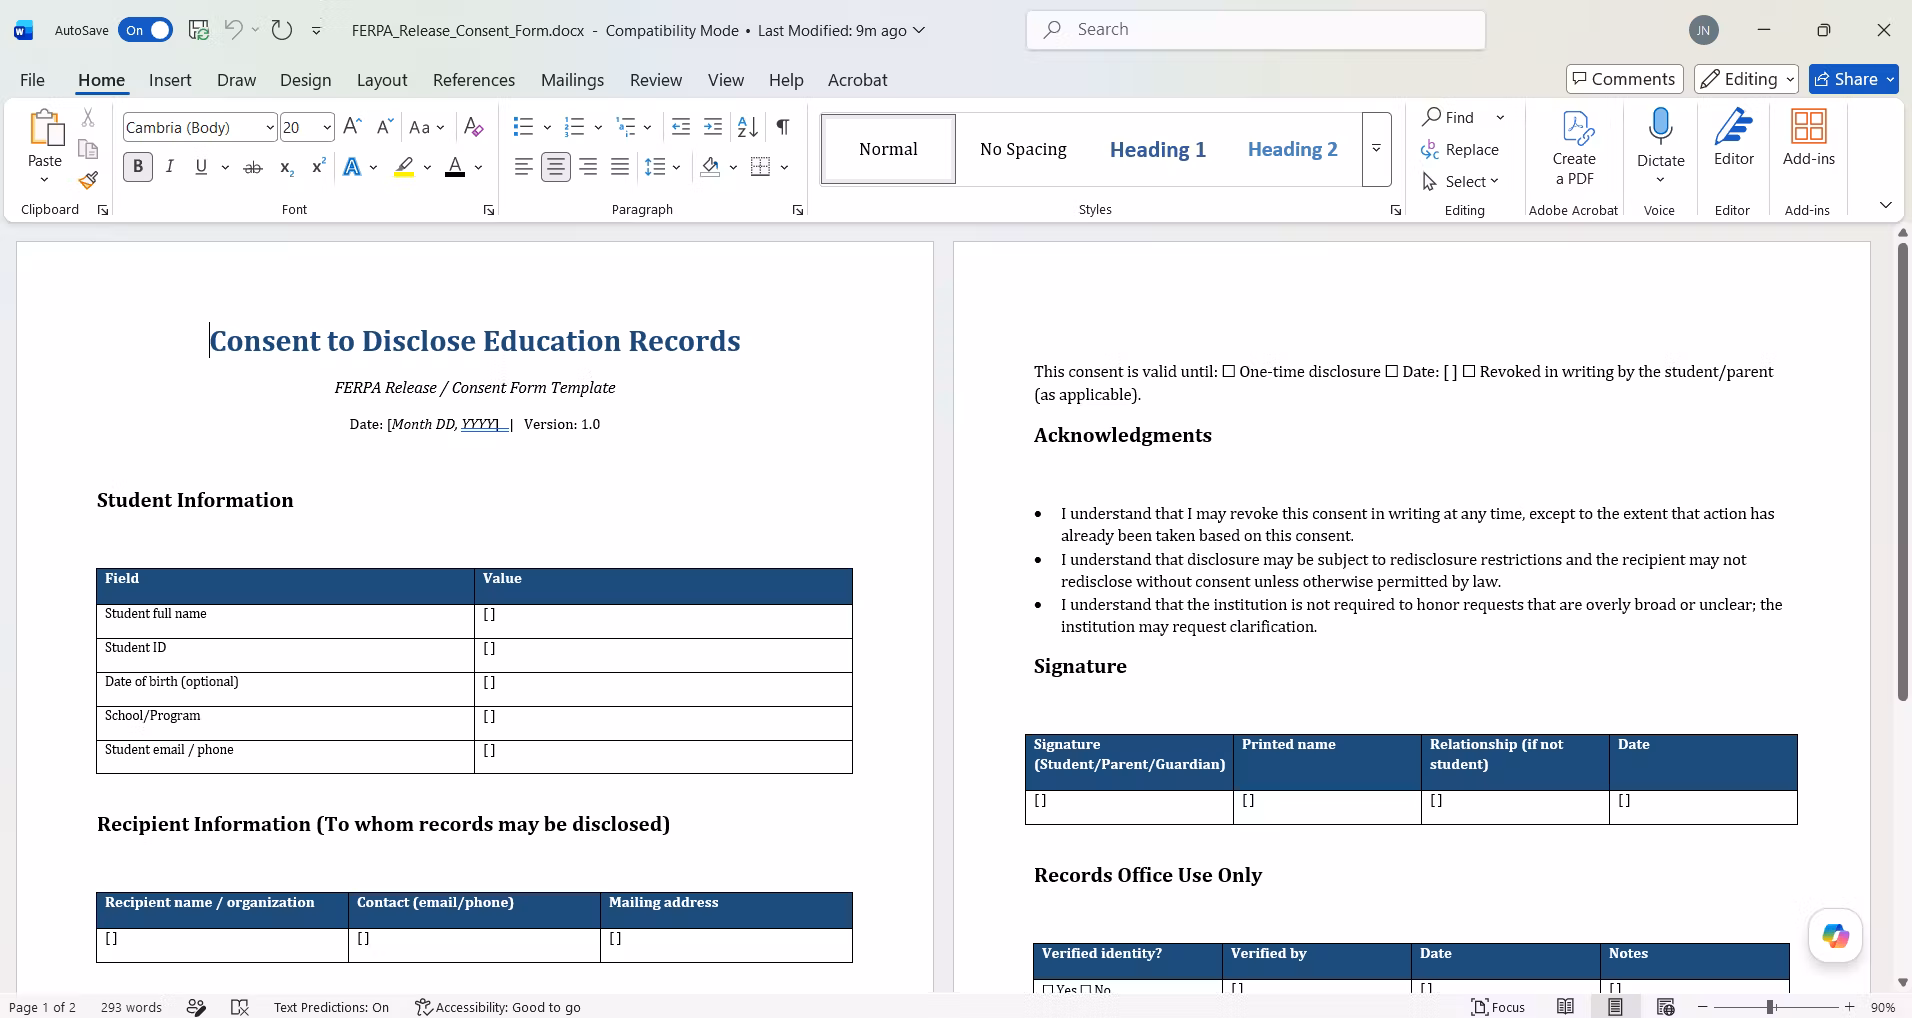
Task: Toggle italic formatting
Action: pyautogui.click(x=170, y=167)
